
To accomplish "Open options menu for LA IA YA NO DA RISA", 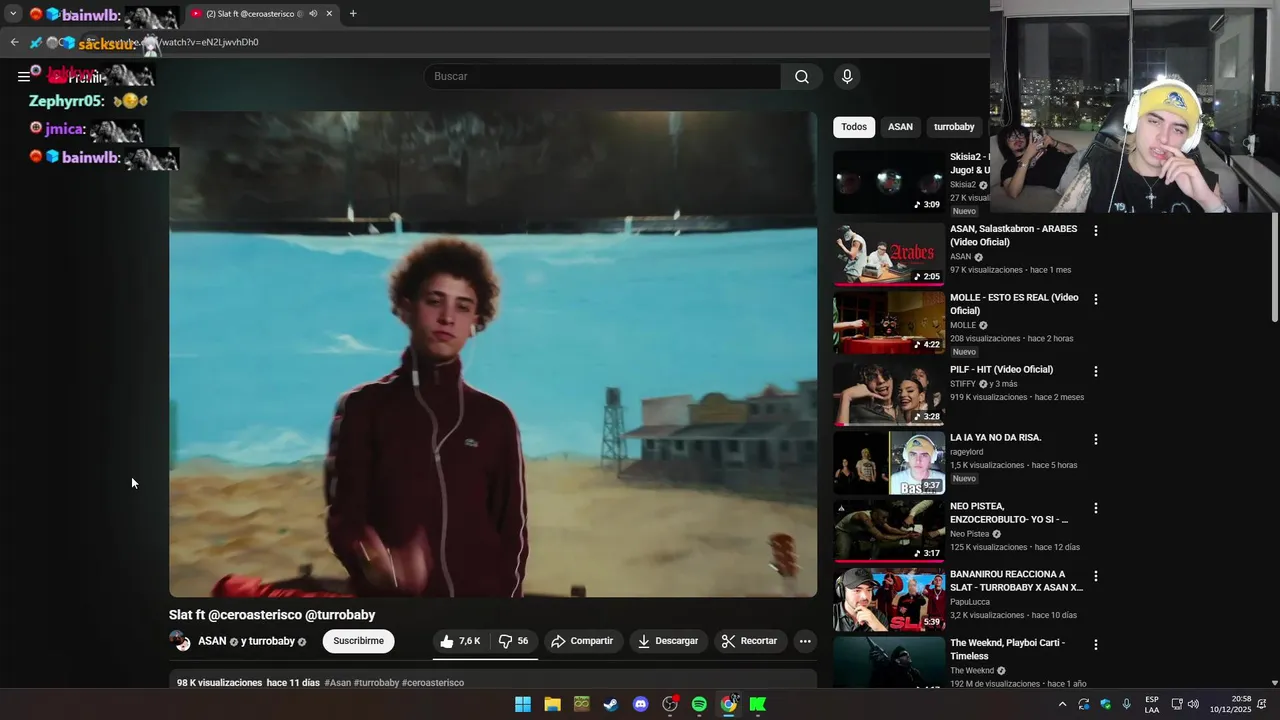I will pyautogui.click(x=1096, y=439).
